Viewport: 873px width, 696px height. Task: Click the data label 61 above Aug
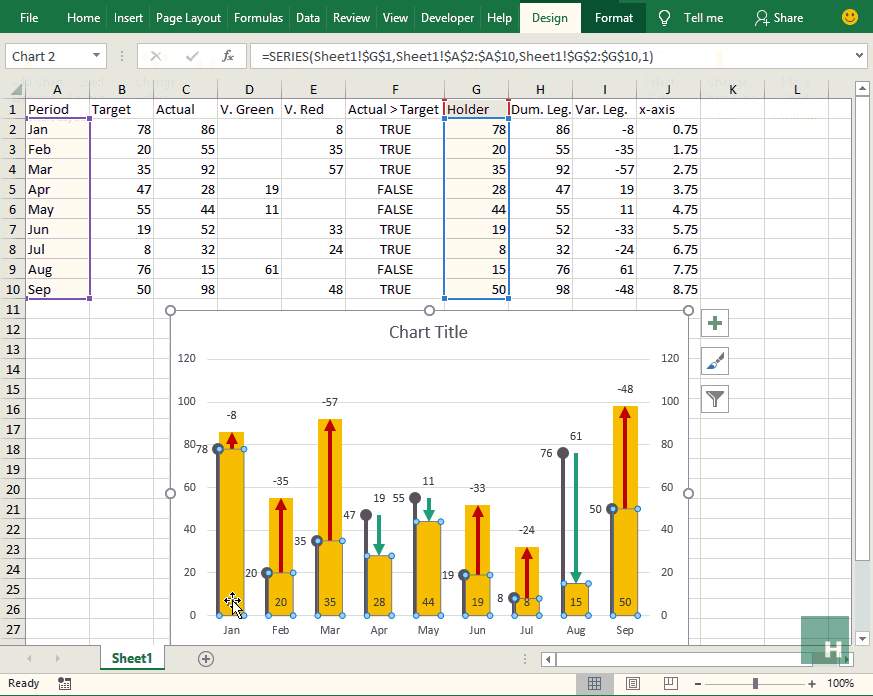click(576, 436)
